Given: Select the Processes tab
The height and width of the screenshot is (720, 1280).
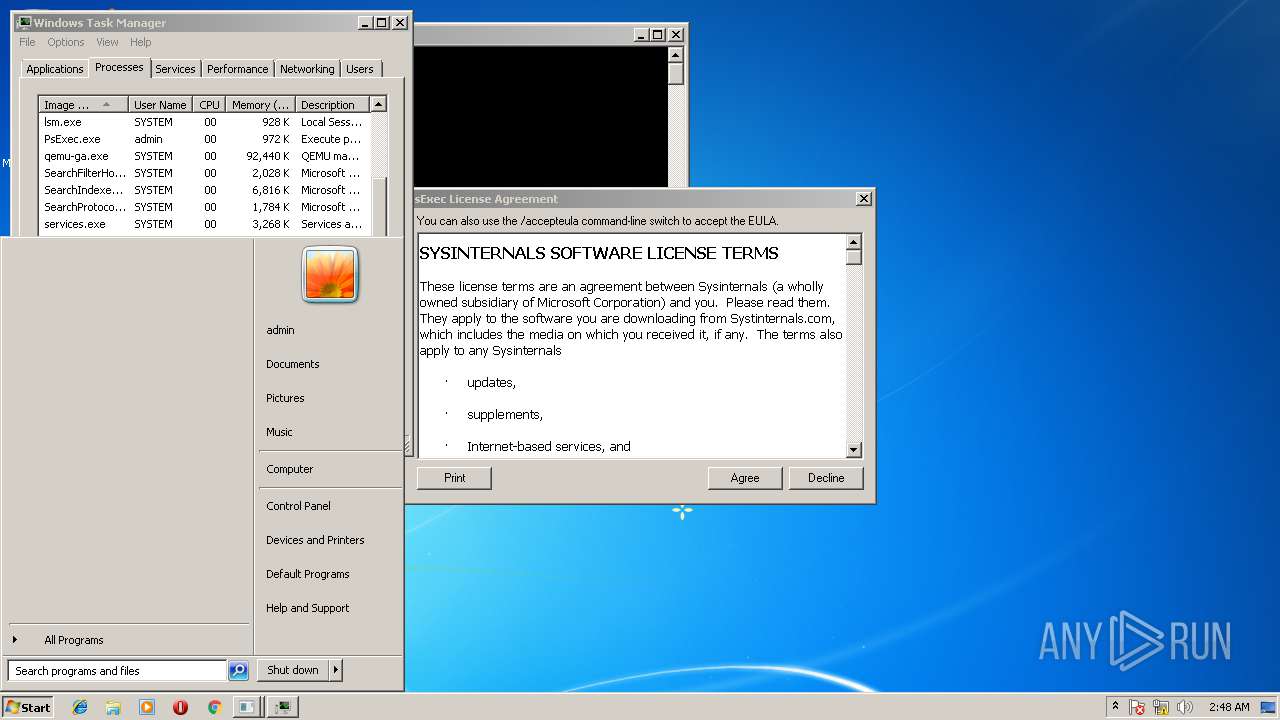Looking at the screenshot, I should pyautogui.click(x=119, y=67).
